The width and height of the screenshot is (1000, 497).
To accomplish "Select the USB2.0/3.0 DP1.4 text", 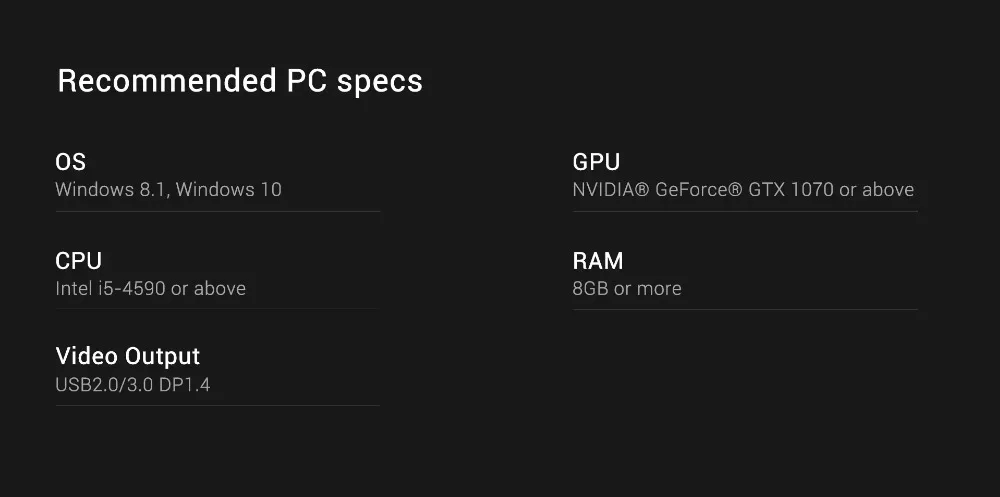I will click(x=132, y=384).
